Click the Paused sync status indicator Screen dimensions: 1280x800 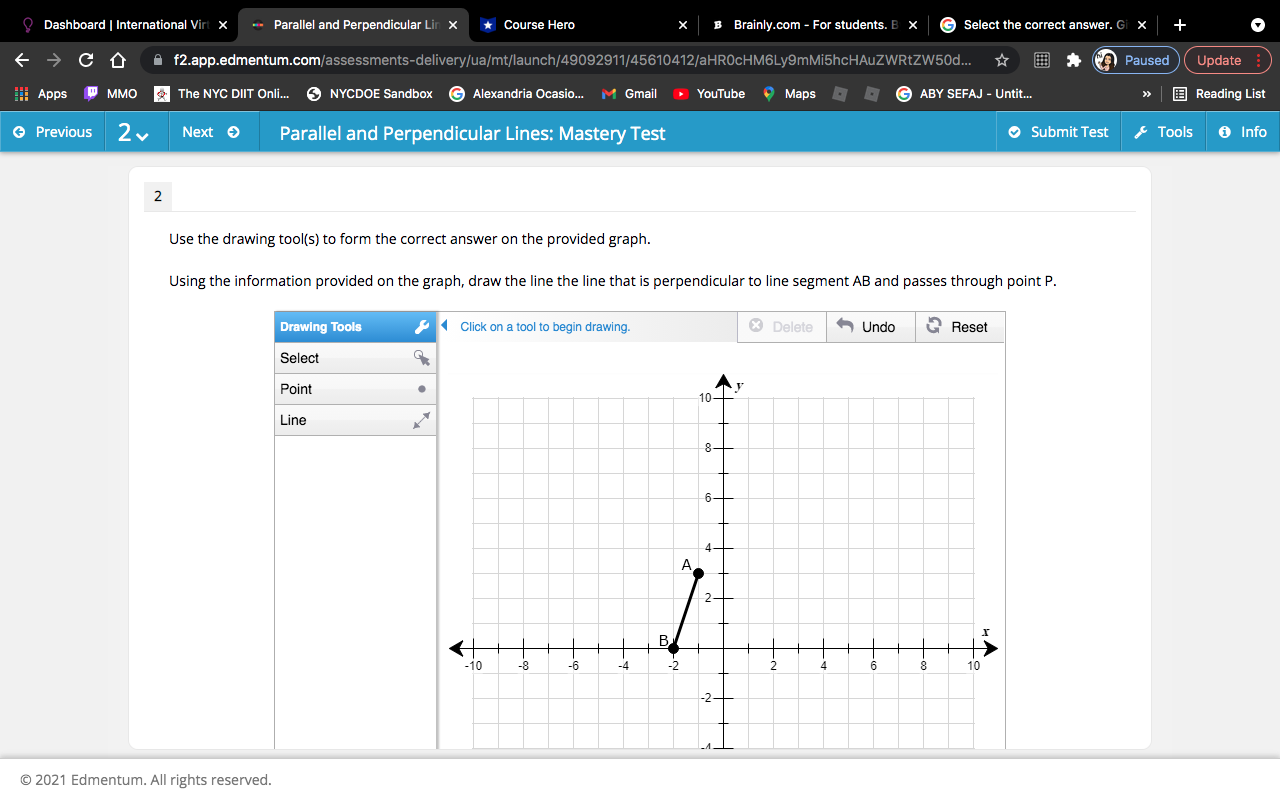coord(1135,59)
